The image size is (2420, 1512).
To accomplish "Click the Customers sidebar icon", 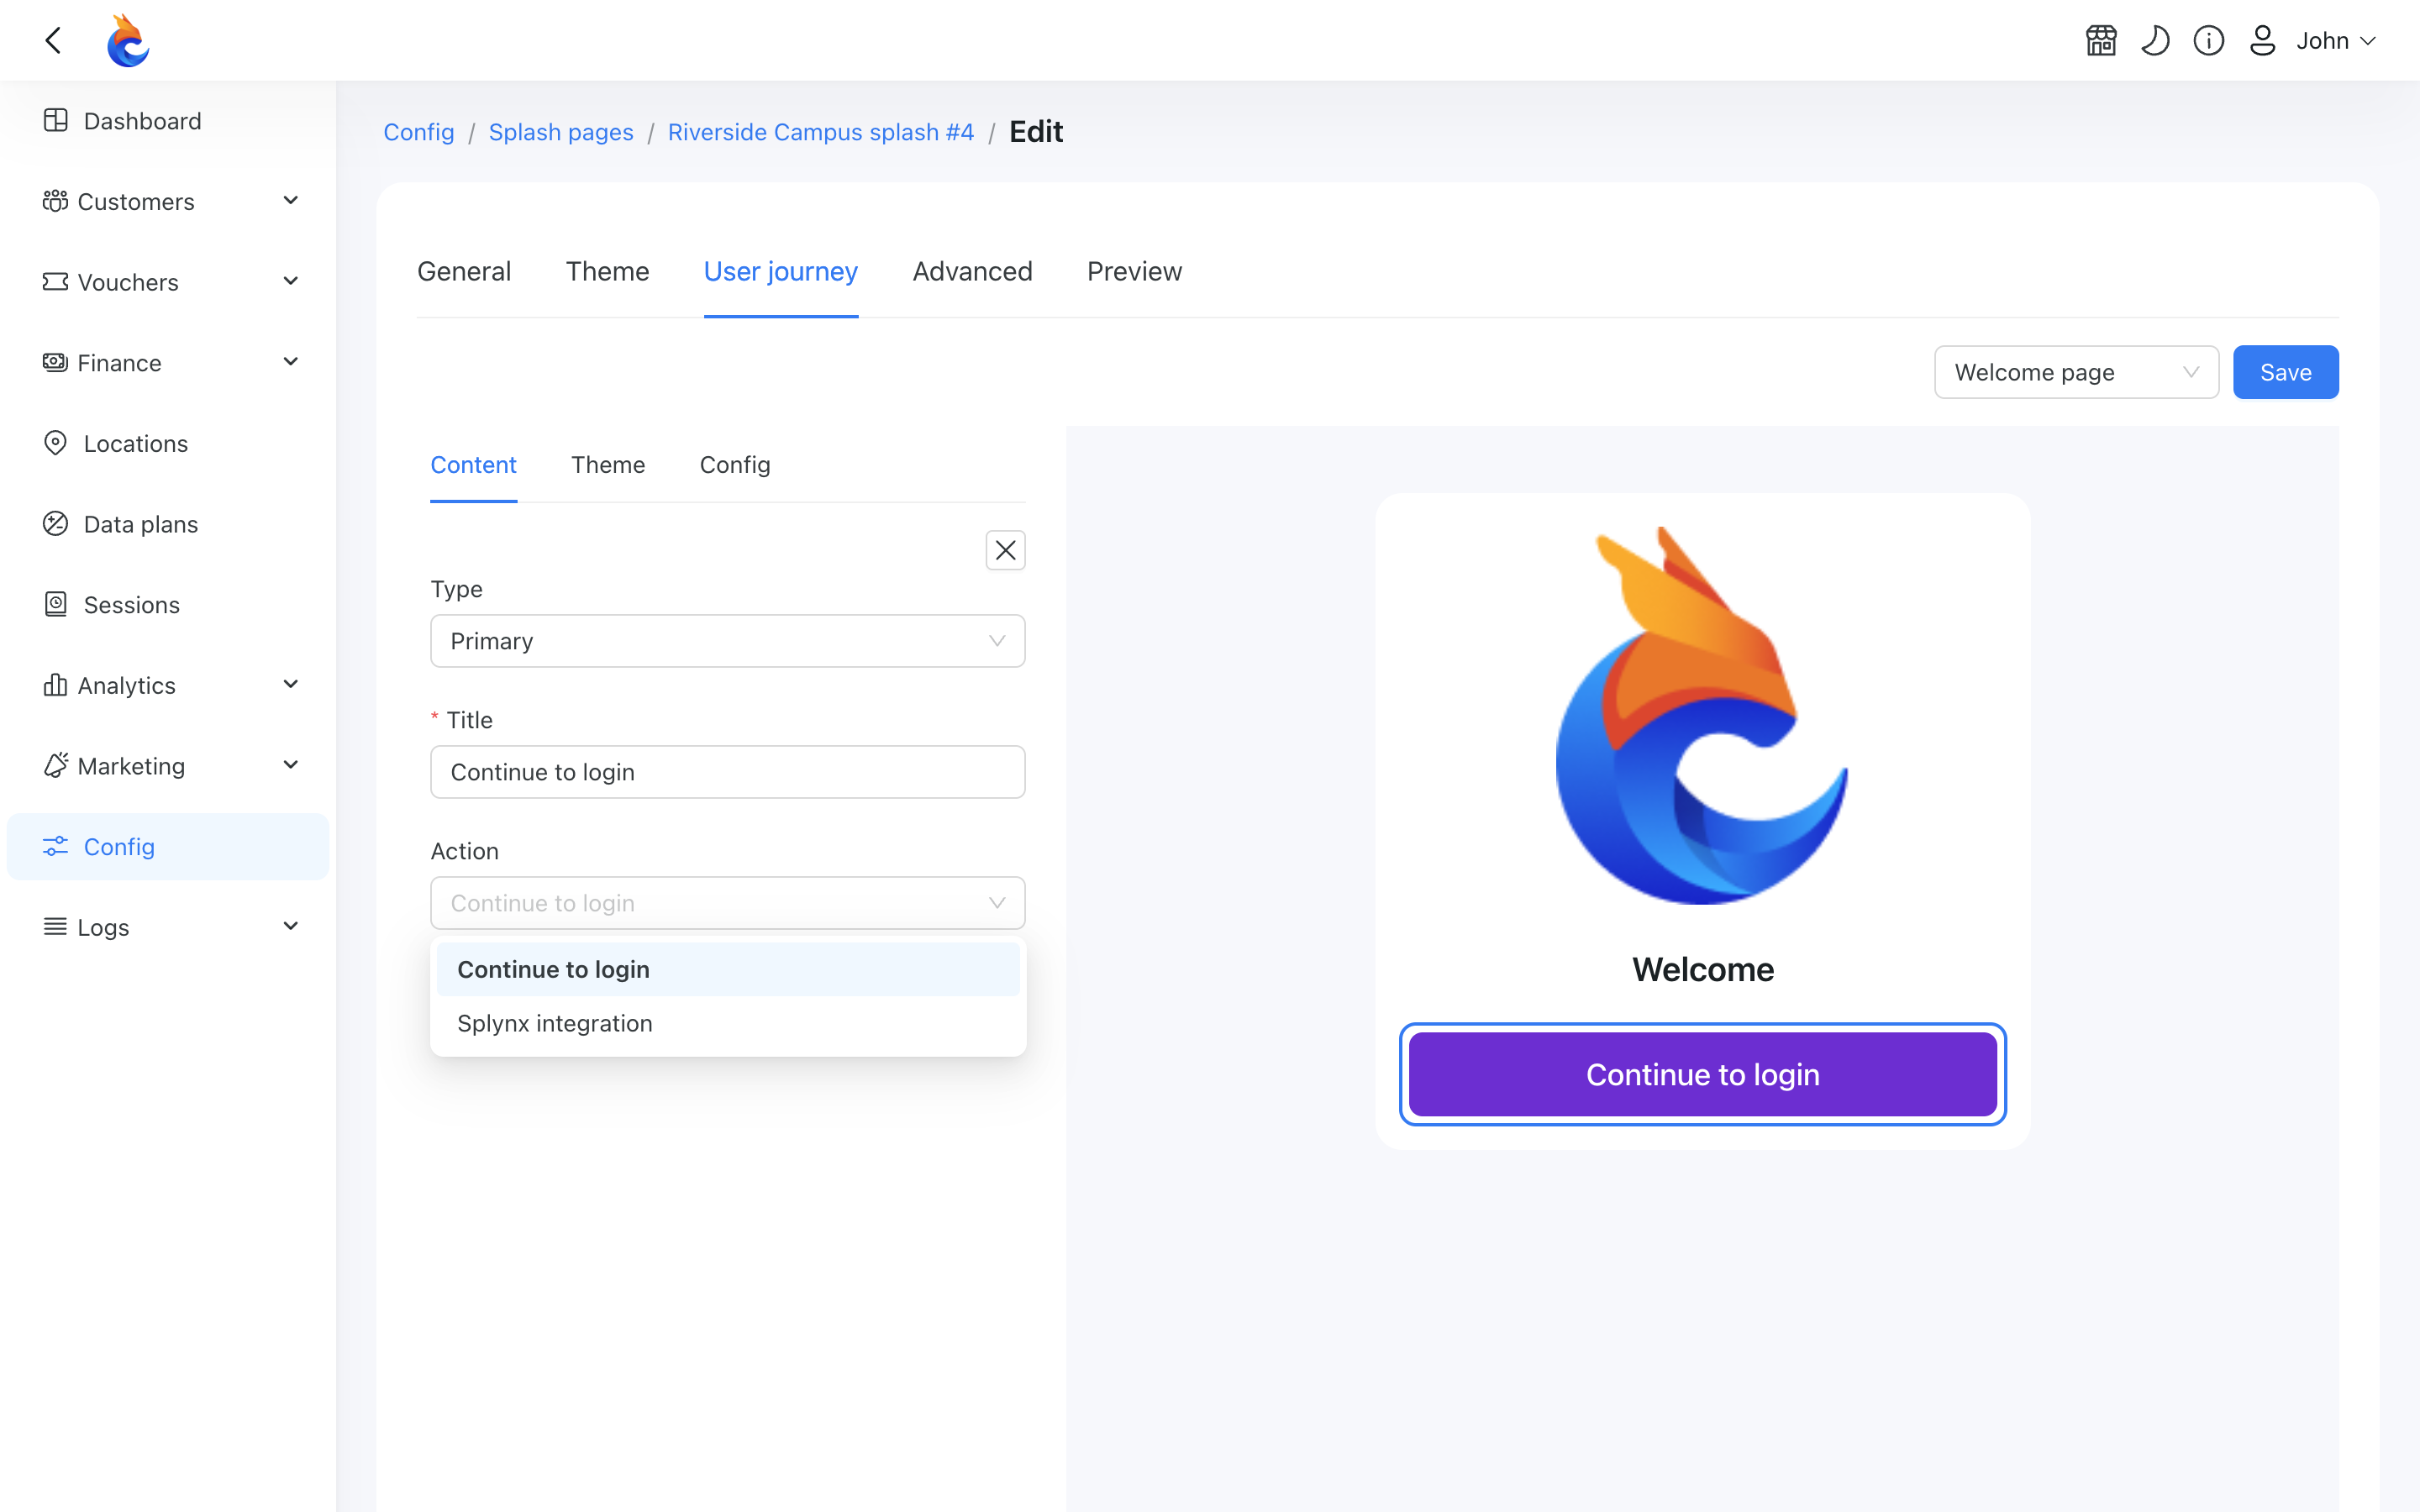I will click(x=55, y=201).
